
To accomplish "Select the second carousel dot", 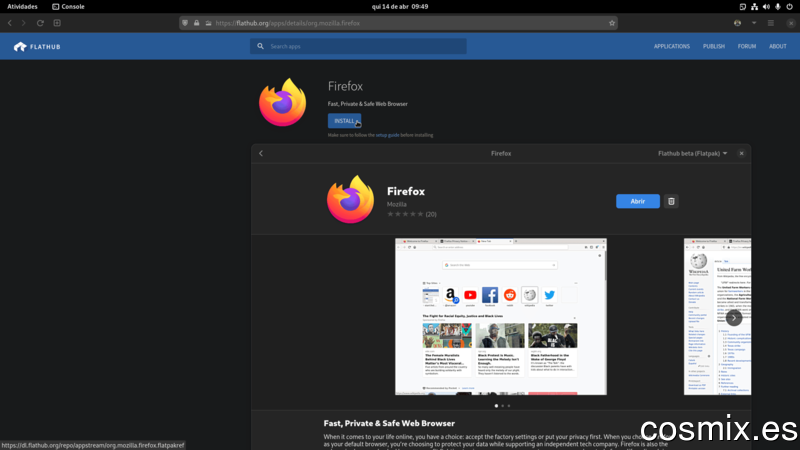I will 503,406.
